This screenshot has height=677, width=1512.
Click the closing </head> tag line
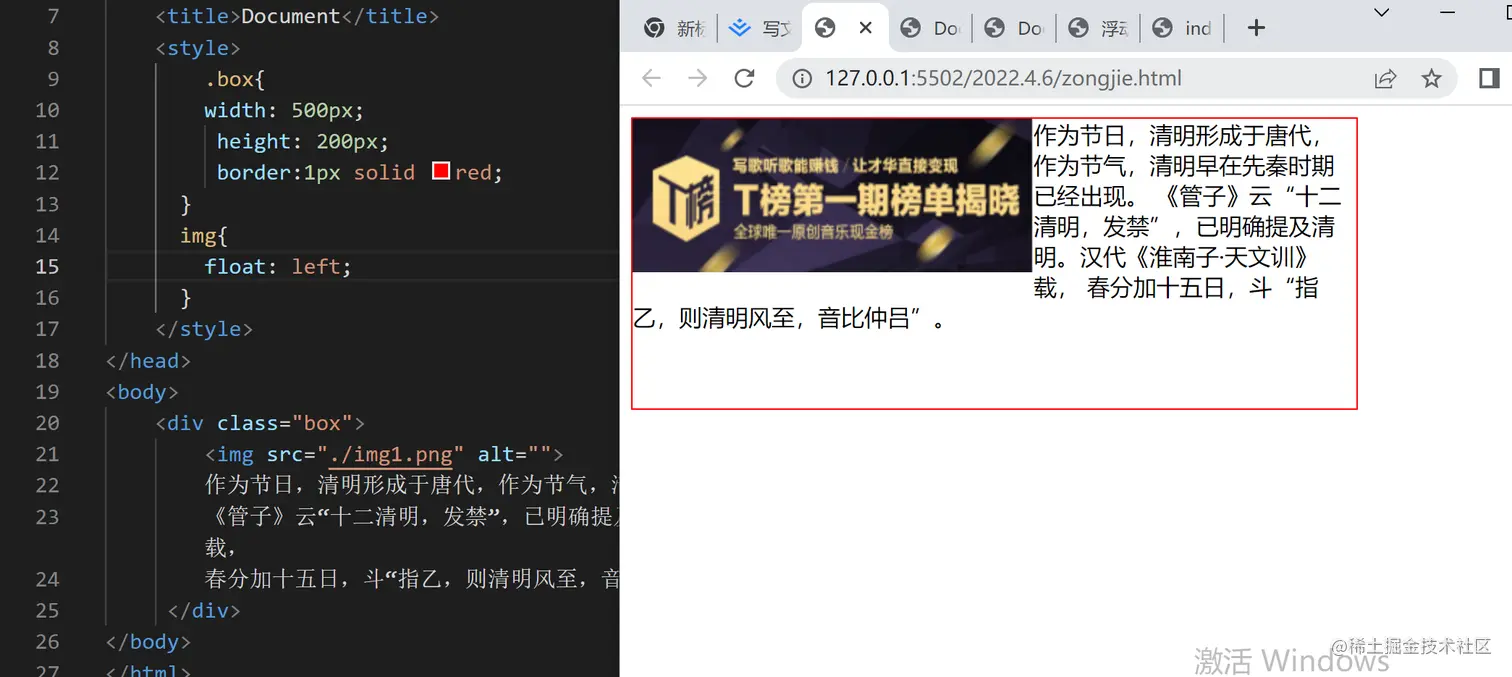(x=148, y=360)
